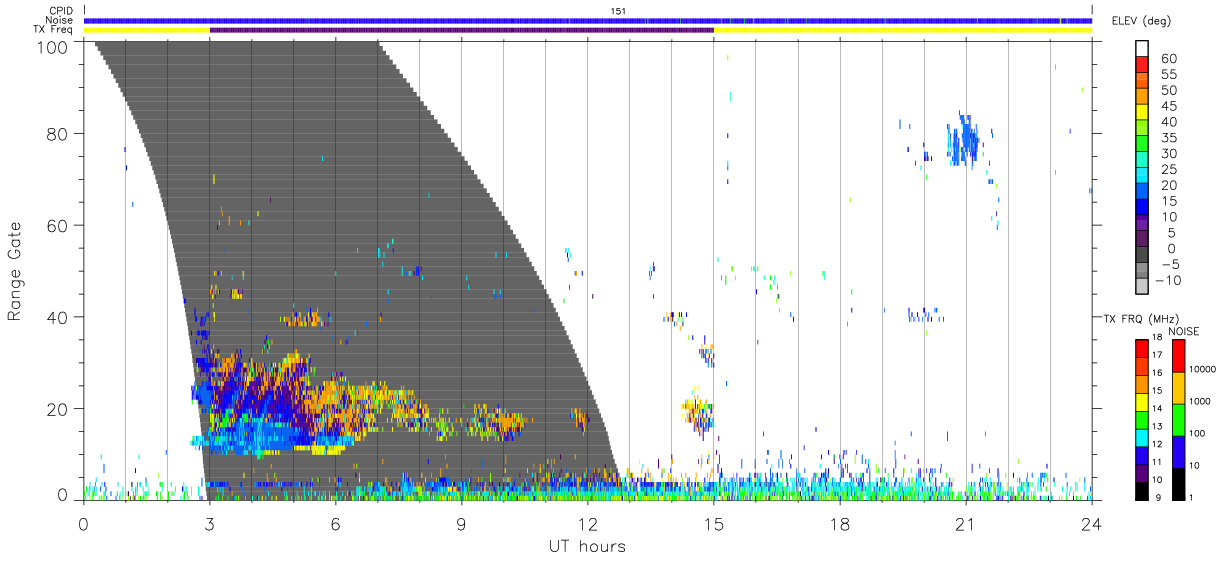Click the UT hours tick label 9
Viewport: 1228px width, 567px height.
[462, 524]
